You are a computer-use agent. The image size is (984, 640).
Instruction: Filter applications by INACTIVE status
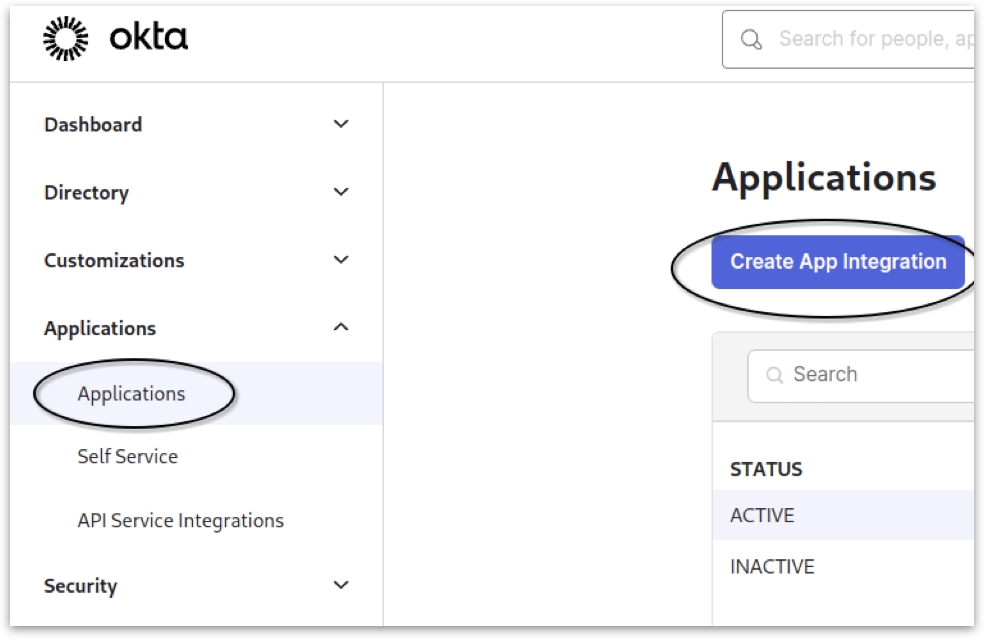tap(772, 567)
